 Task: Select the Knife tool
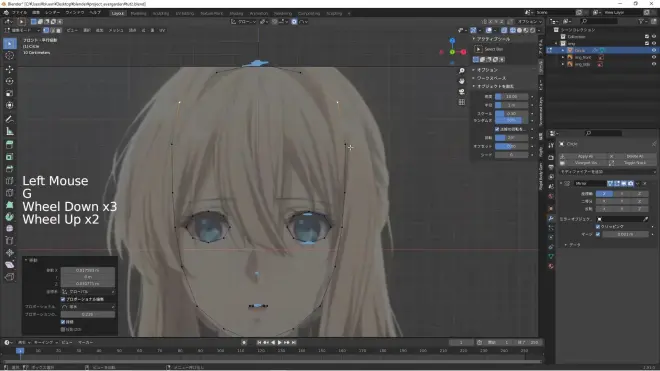point(10,193)
